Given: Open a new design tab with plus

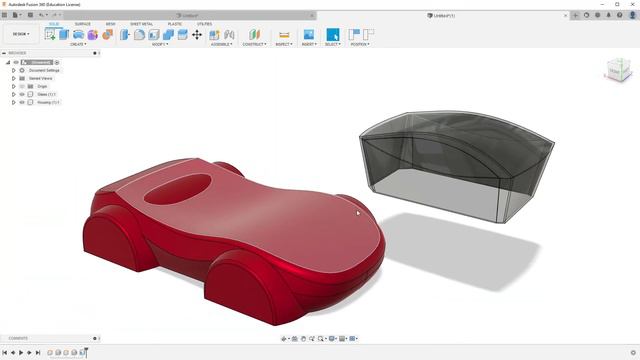Looking at the screenshot, I should (575, 16).
